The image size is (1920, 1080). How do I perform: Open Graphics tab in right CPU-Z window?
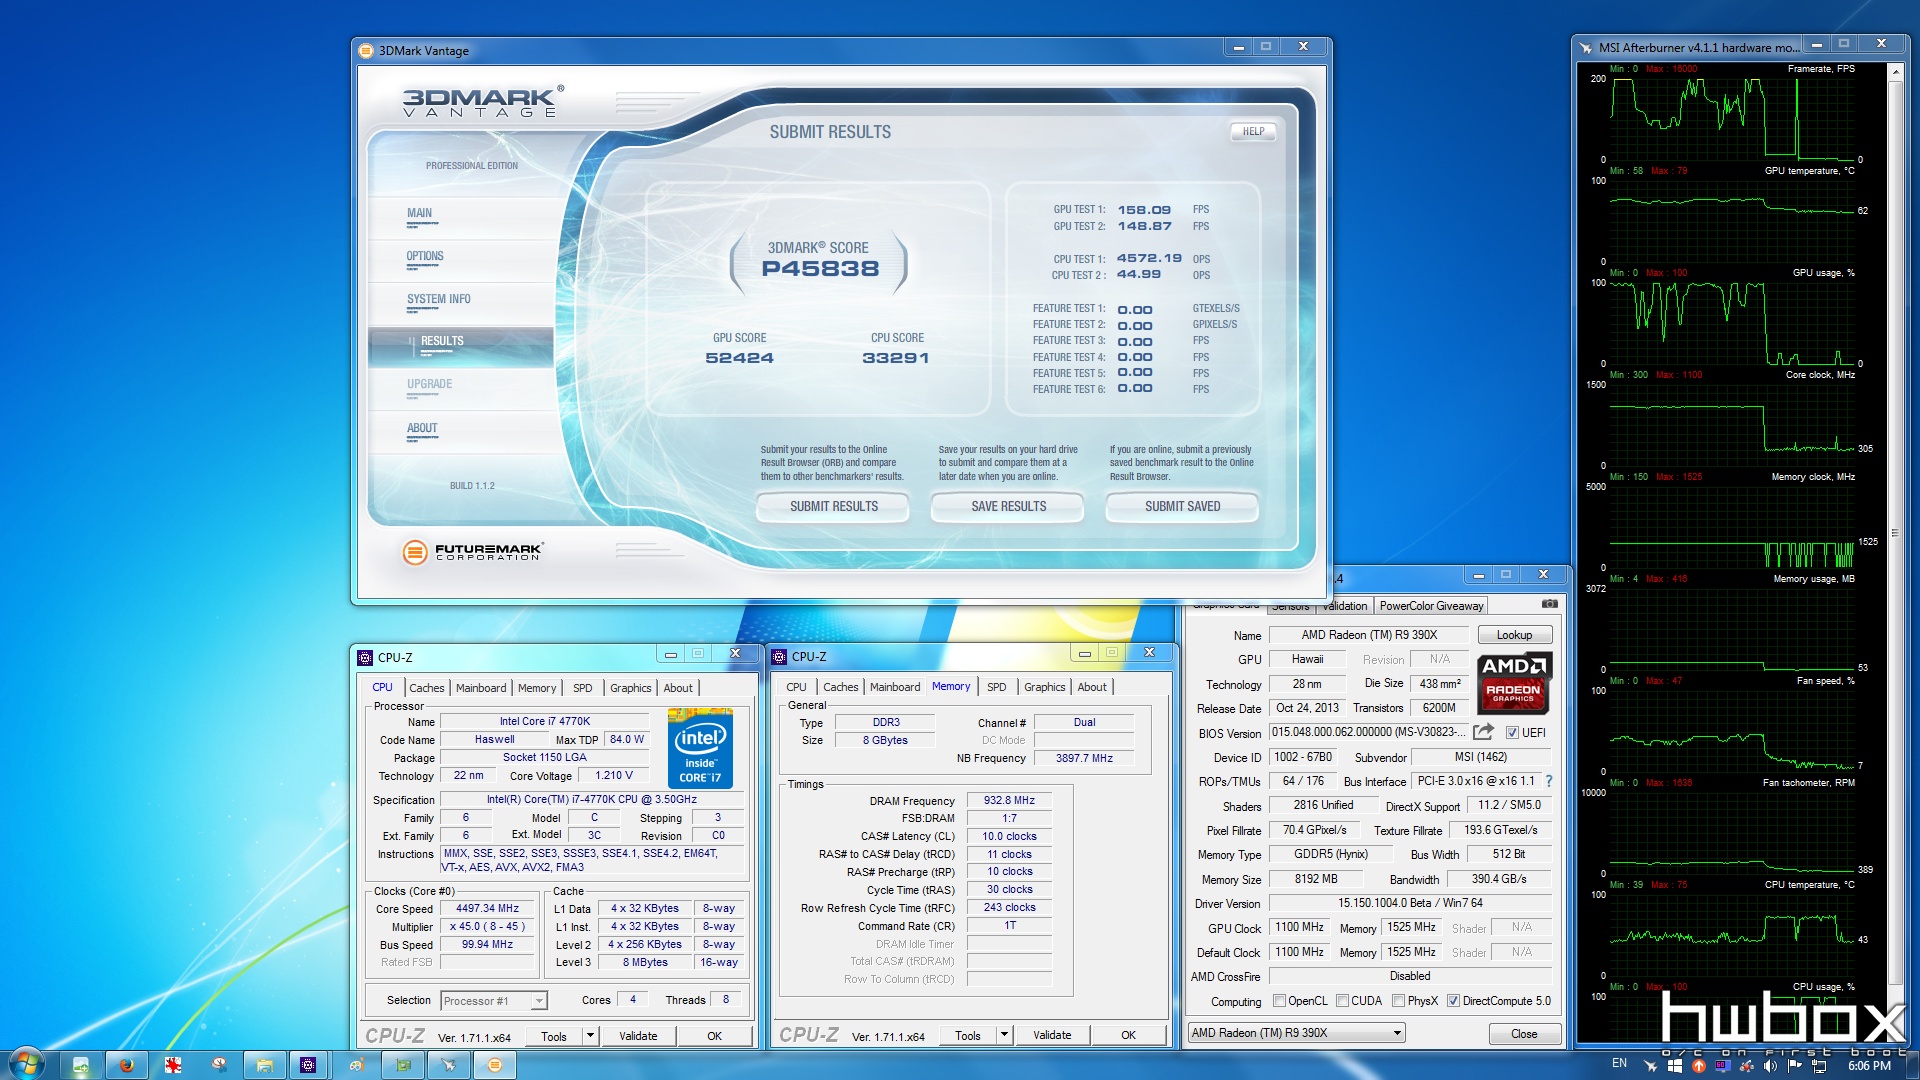point(1044,687)
